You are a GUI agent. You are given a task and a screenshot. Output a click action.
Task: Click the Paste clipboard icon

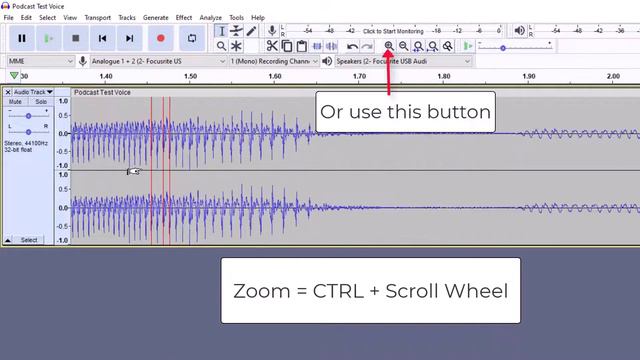point(302,46)
